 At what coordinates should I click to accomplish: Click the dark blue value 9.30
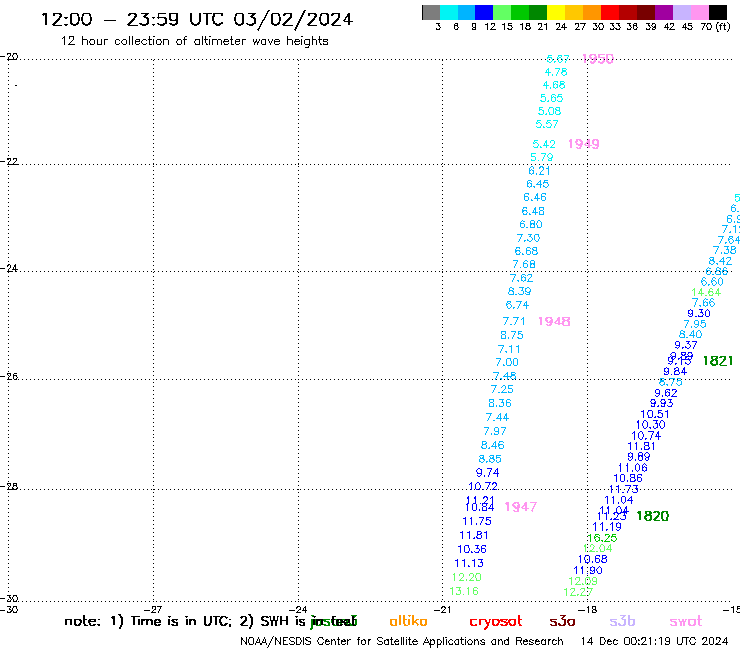click(x=699, y=313)
